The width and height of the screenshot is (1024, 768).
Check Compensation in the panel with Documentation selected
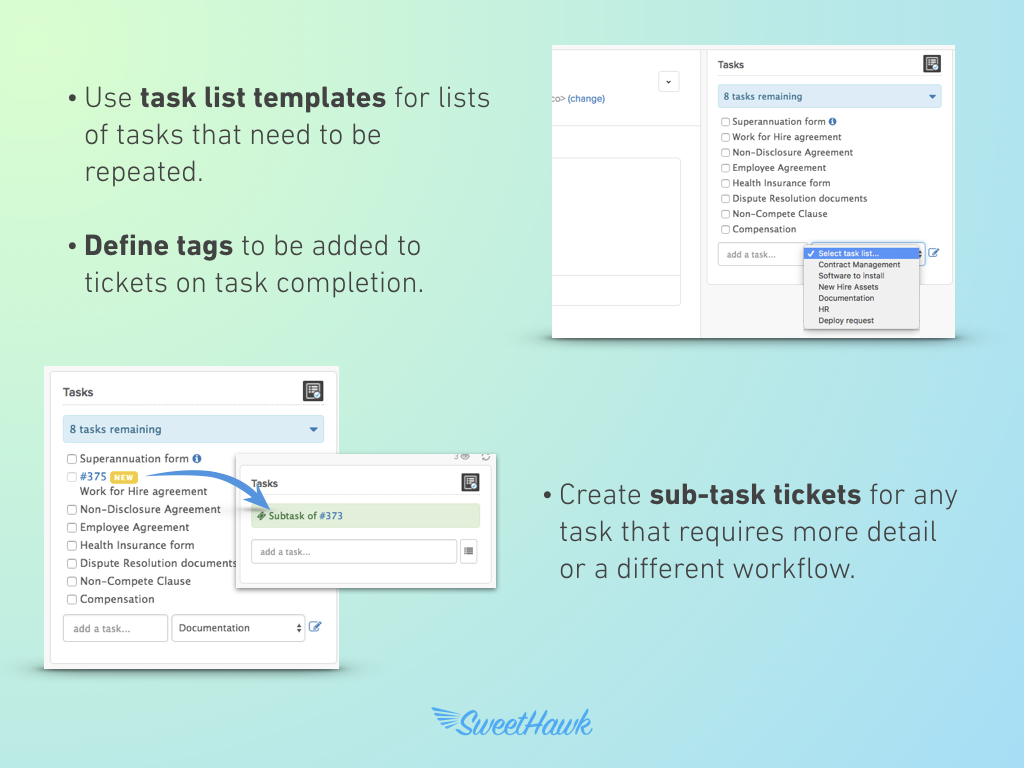click(72, 600)
